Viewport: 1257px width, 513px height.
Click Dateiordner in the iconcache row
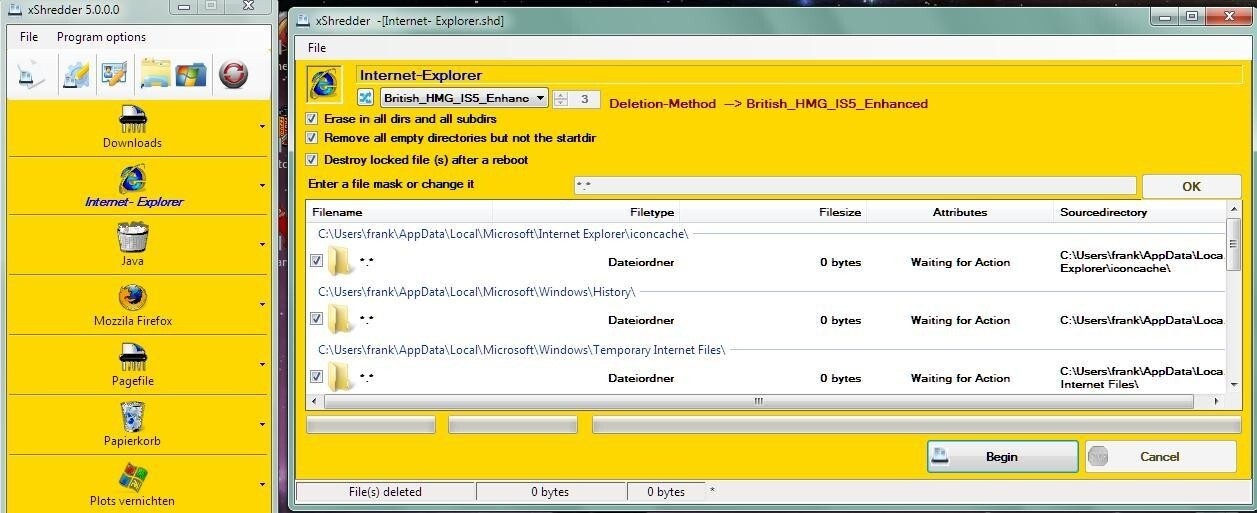click(x=641, y=262)
